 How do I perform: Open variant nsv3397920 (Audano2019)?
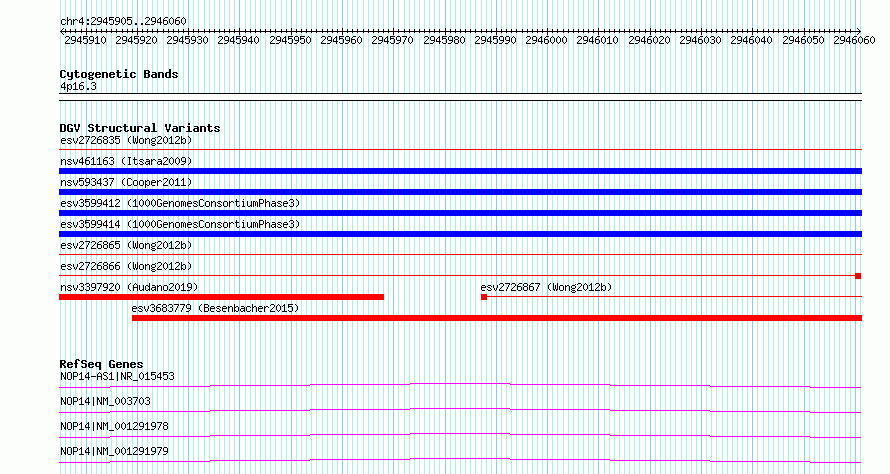[129, 287]
